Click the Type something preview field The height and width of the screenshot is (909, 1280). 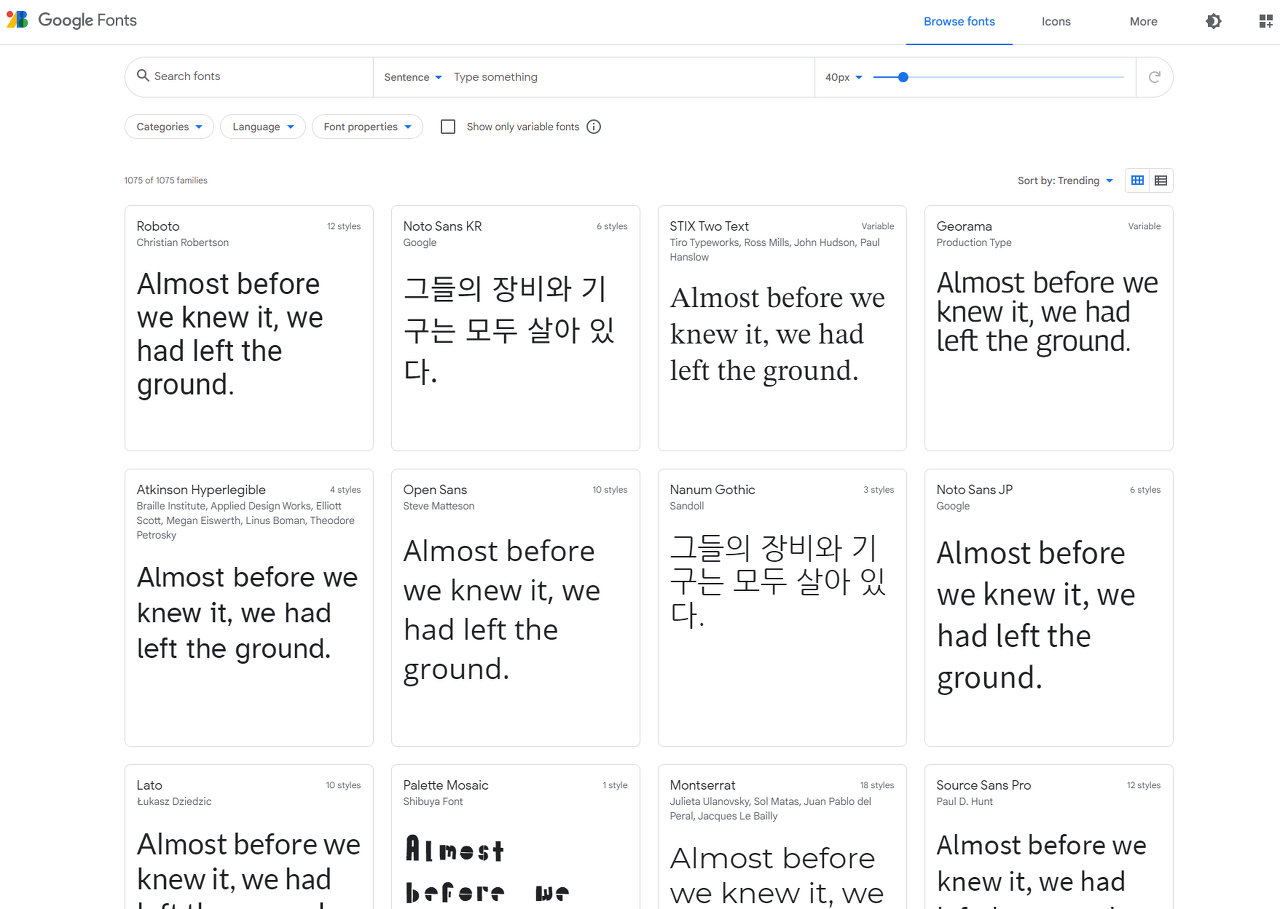tap(630, 77)
